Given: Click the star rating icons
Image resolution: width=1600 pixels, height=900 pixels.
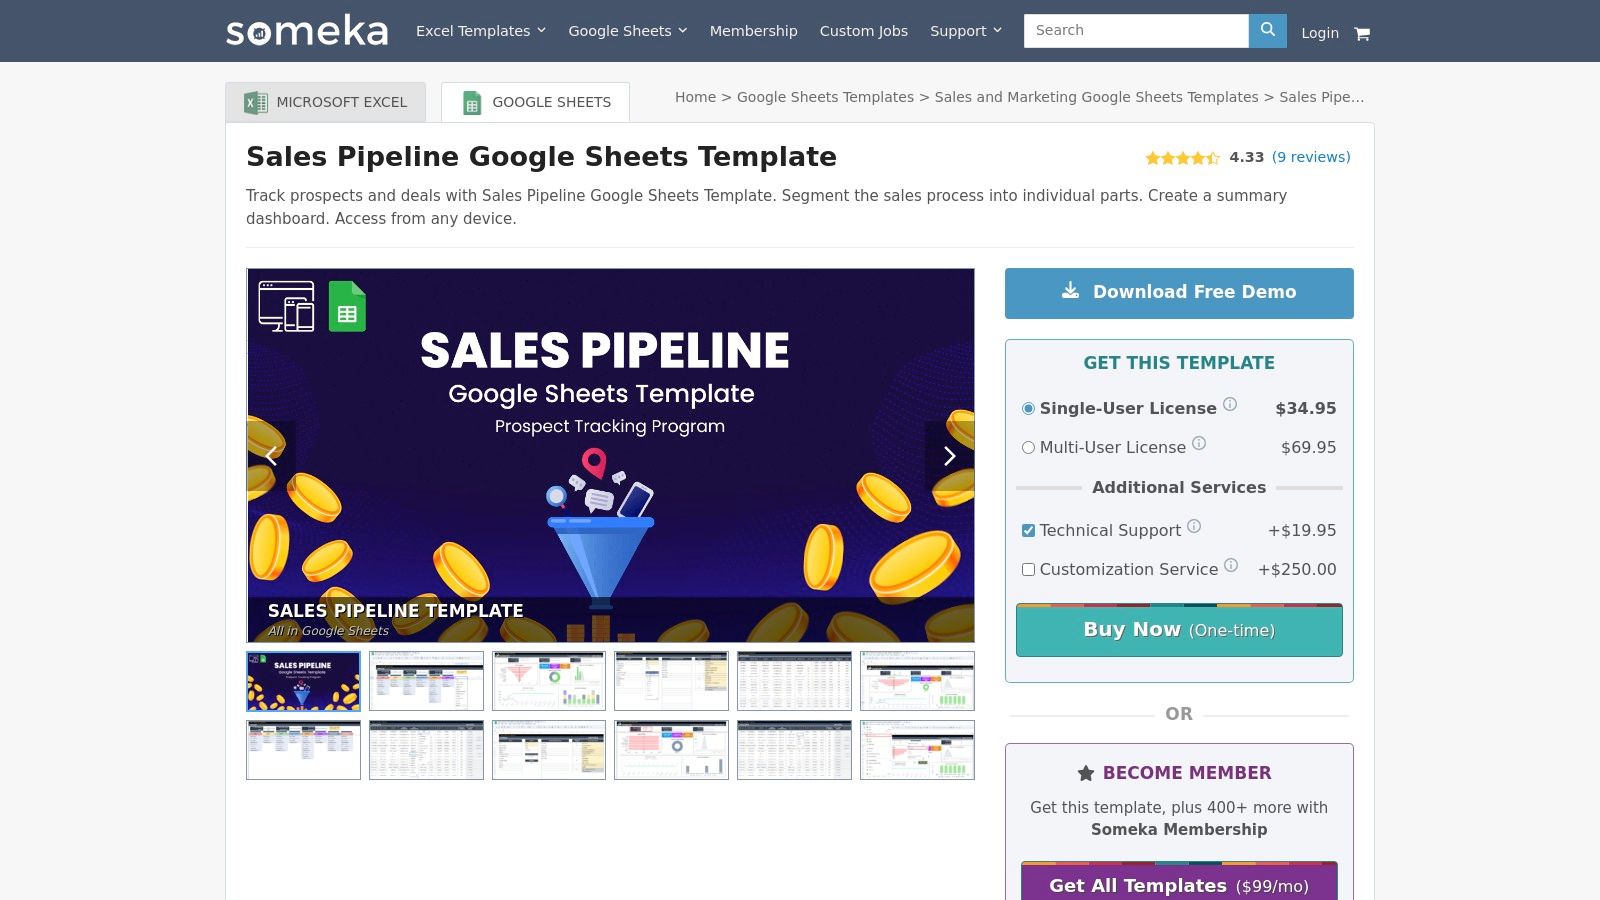Looking at the screenshot, I should [1182, 158].
